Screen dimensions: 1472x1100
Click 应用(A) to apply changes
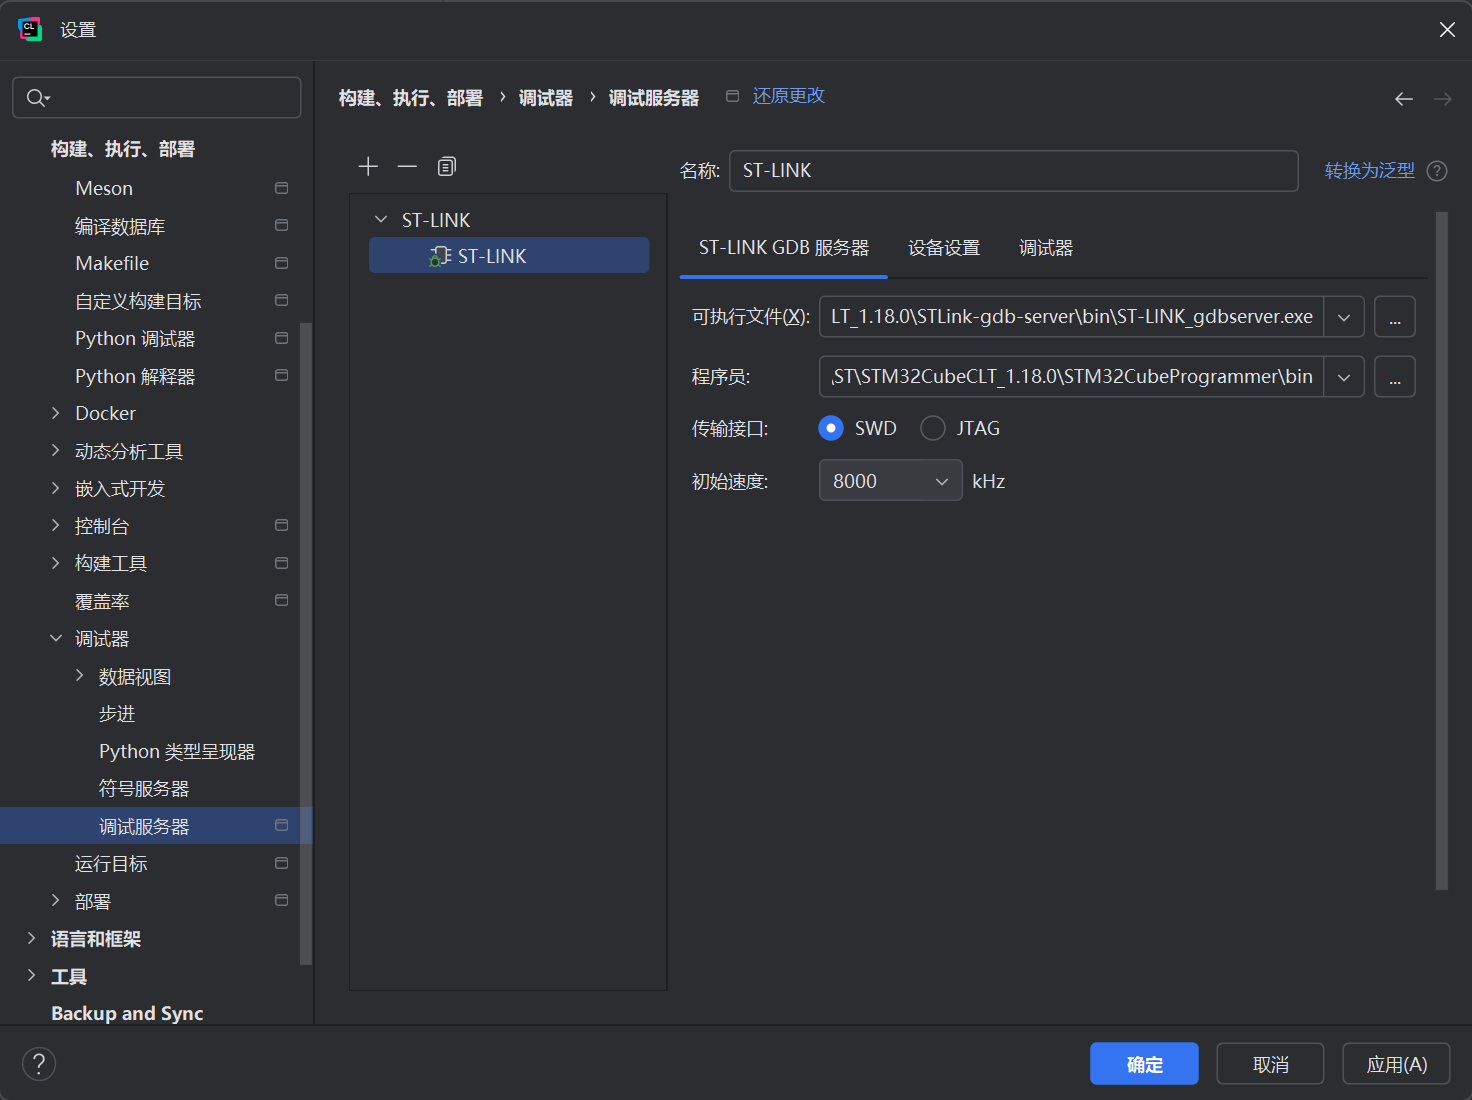(1396, 1064)
